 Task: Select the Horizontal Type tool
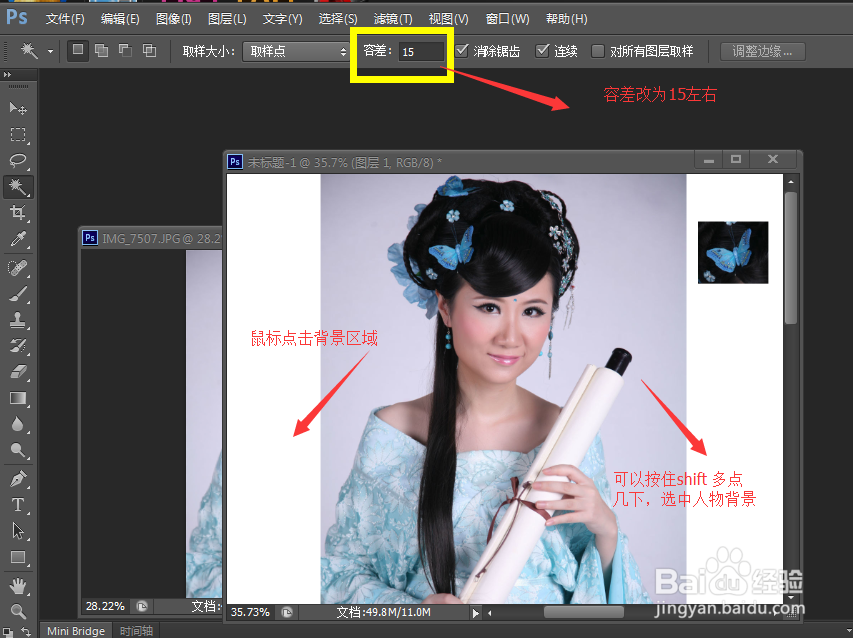[19, 504]
